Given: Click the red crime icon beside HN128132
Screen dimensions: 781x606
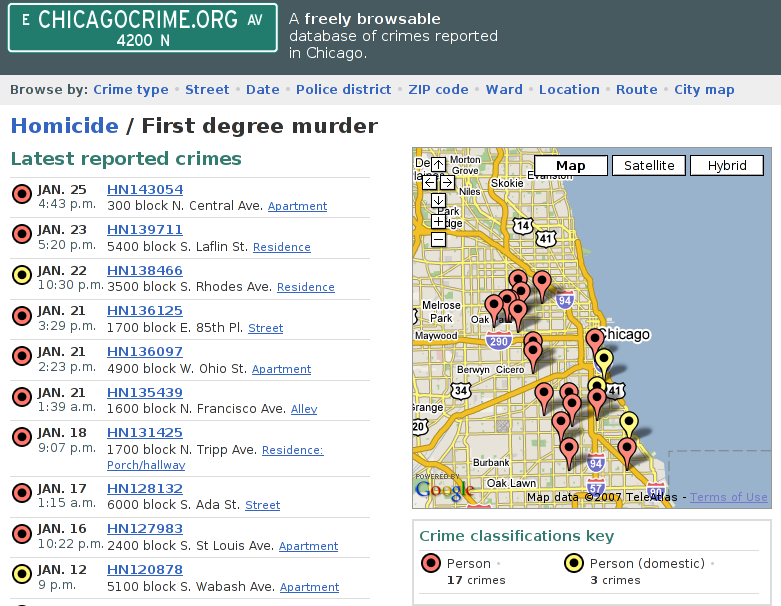Looking at the screenshot, I should click(x=22, y=492).
